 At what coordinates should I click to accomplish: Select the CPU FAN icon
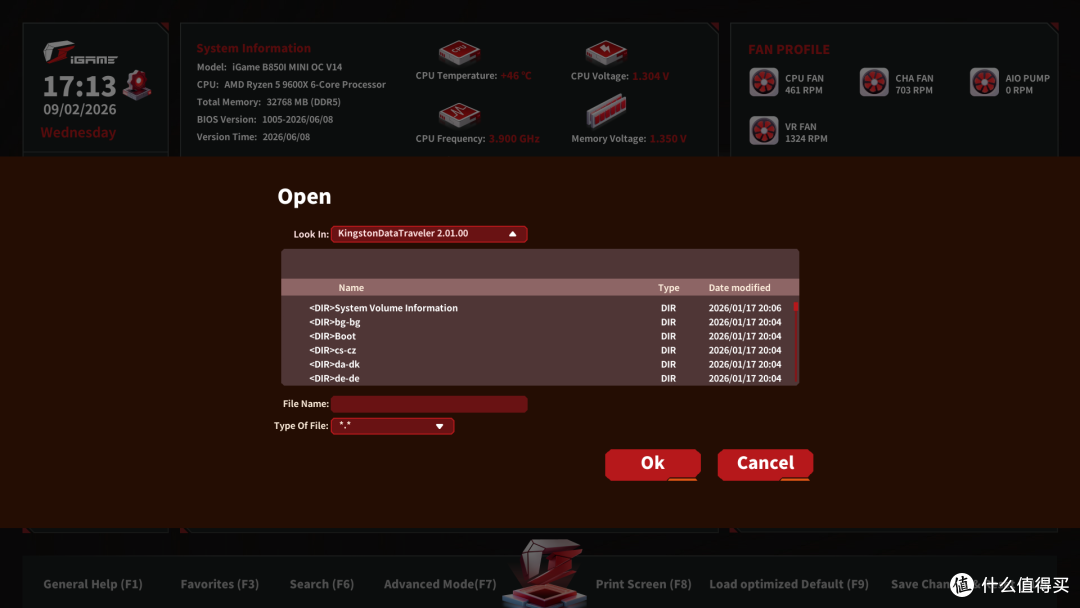point(764,83)
